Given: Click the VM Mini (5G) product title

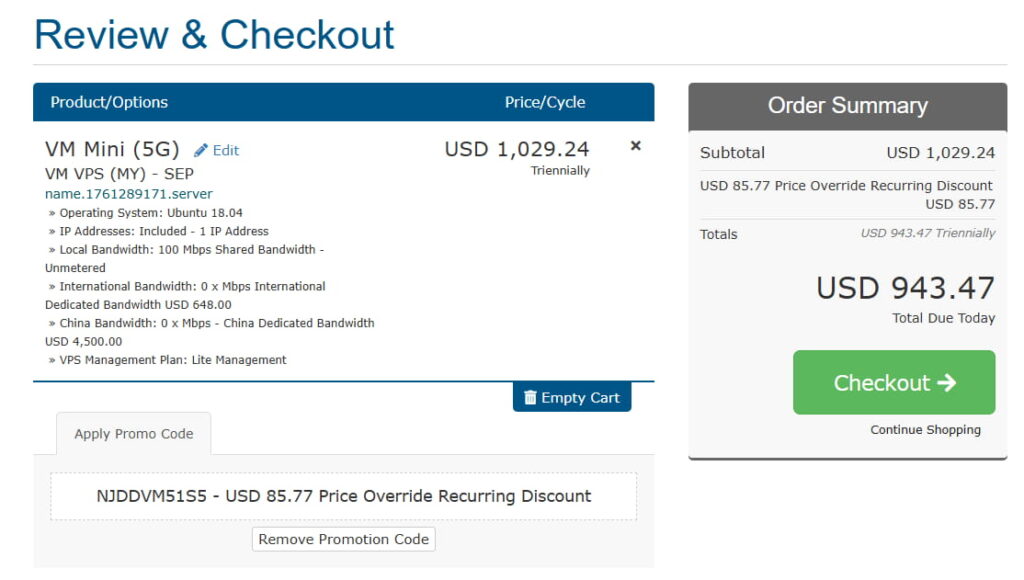Looking at the screenshot, I should [x=112, y=150].
